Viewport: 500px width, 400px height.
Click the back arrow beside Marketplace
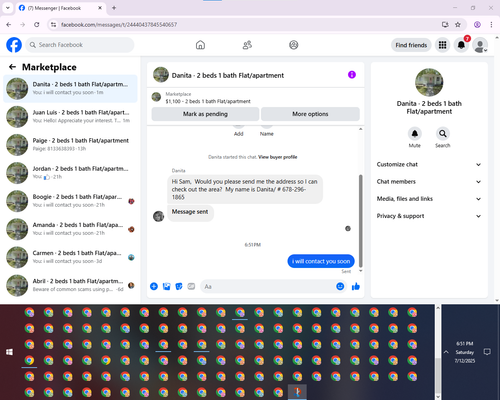click(x=12, y=67)
